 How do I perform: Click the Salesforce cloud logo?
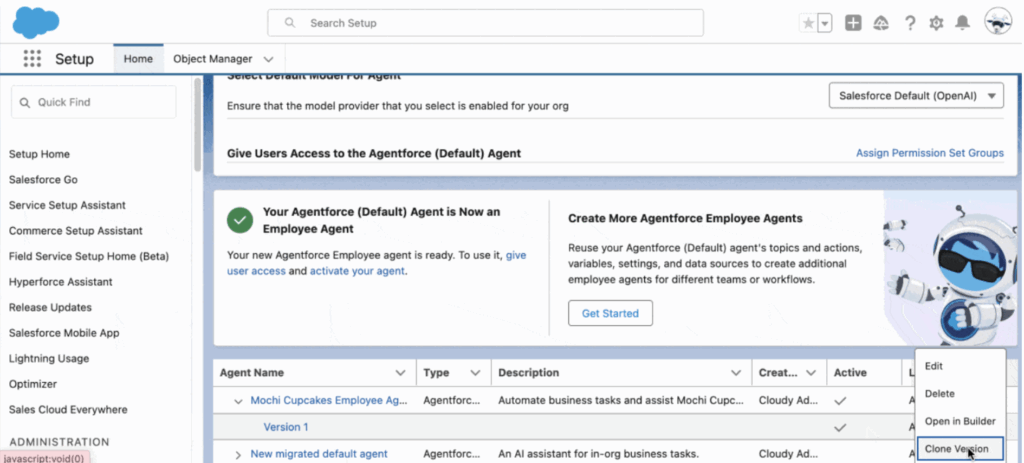pos(36,21)
